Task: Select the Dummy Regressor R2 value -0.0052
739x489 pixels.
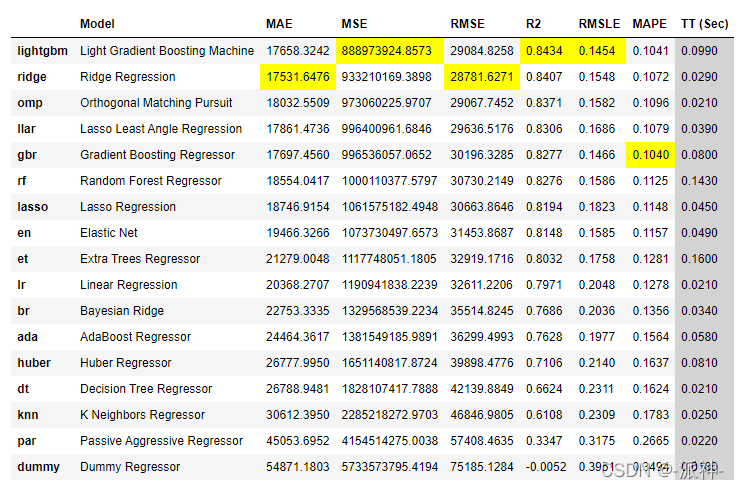Action: coord(546,466)
